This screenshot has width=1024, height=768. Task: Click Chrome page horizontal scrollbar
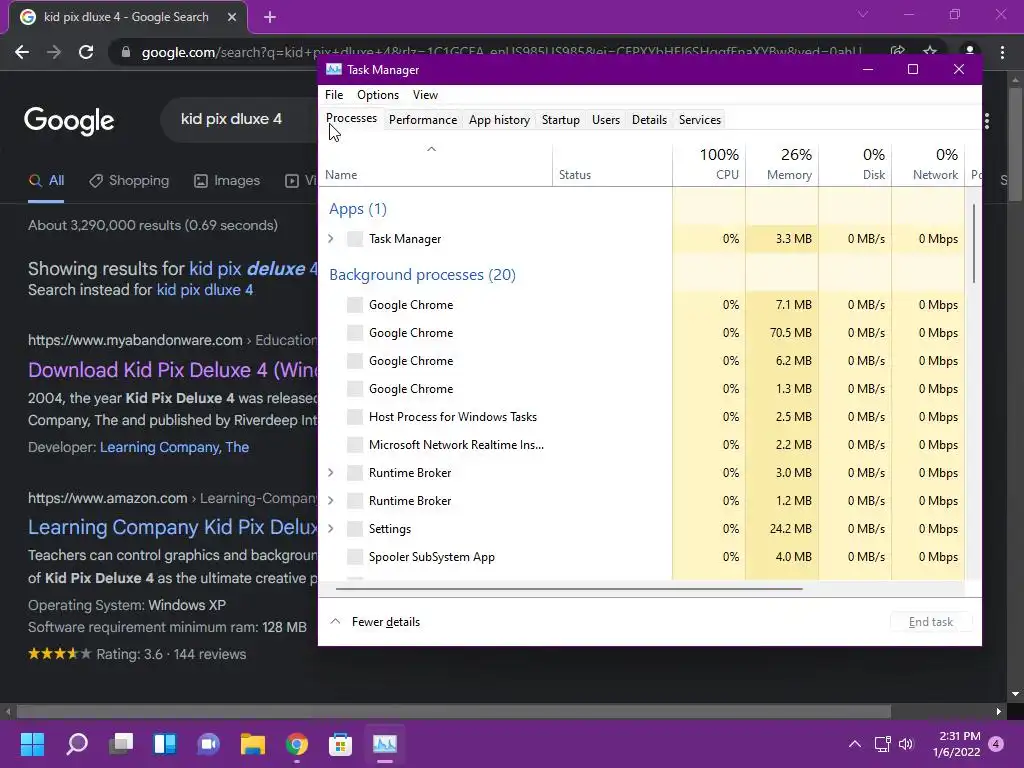click(453, 711)
